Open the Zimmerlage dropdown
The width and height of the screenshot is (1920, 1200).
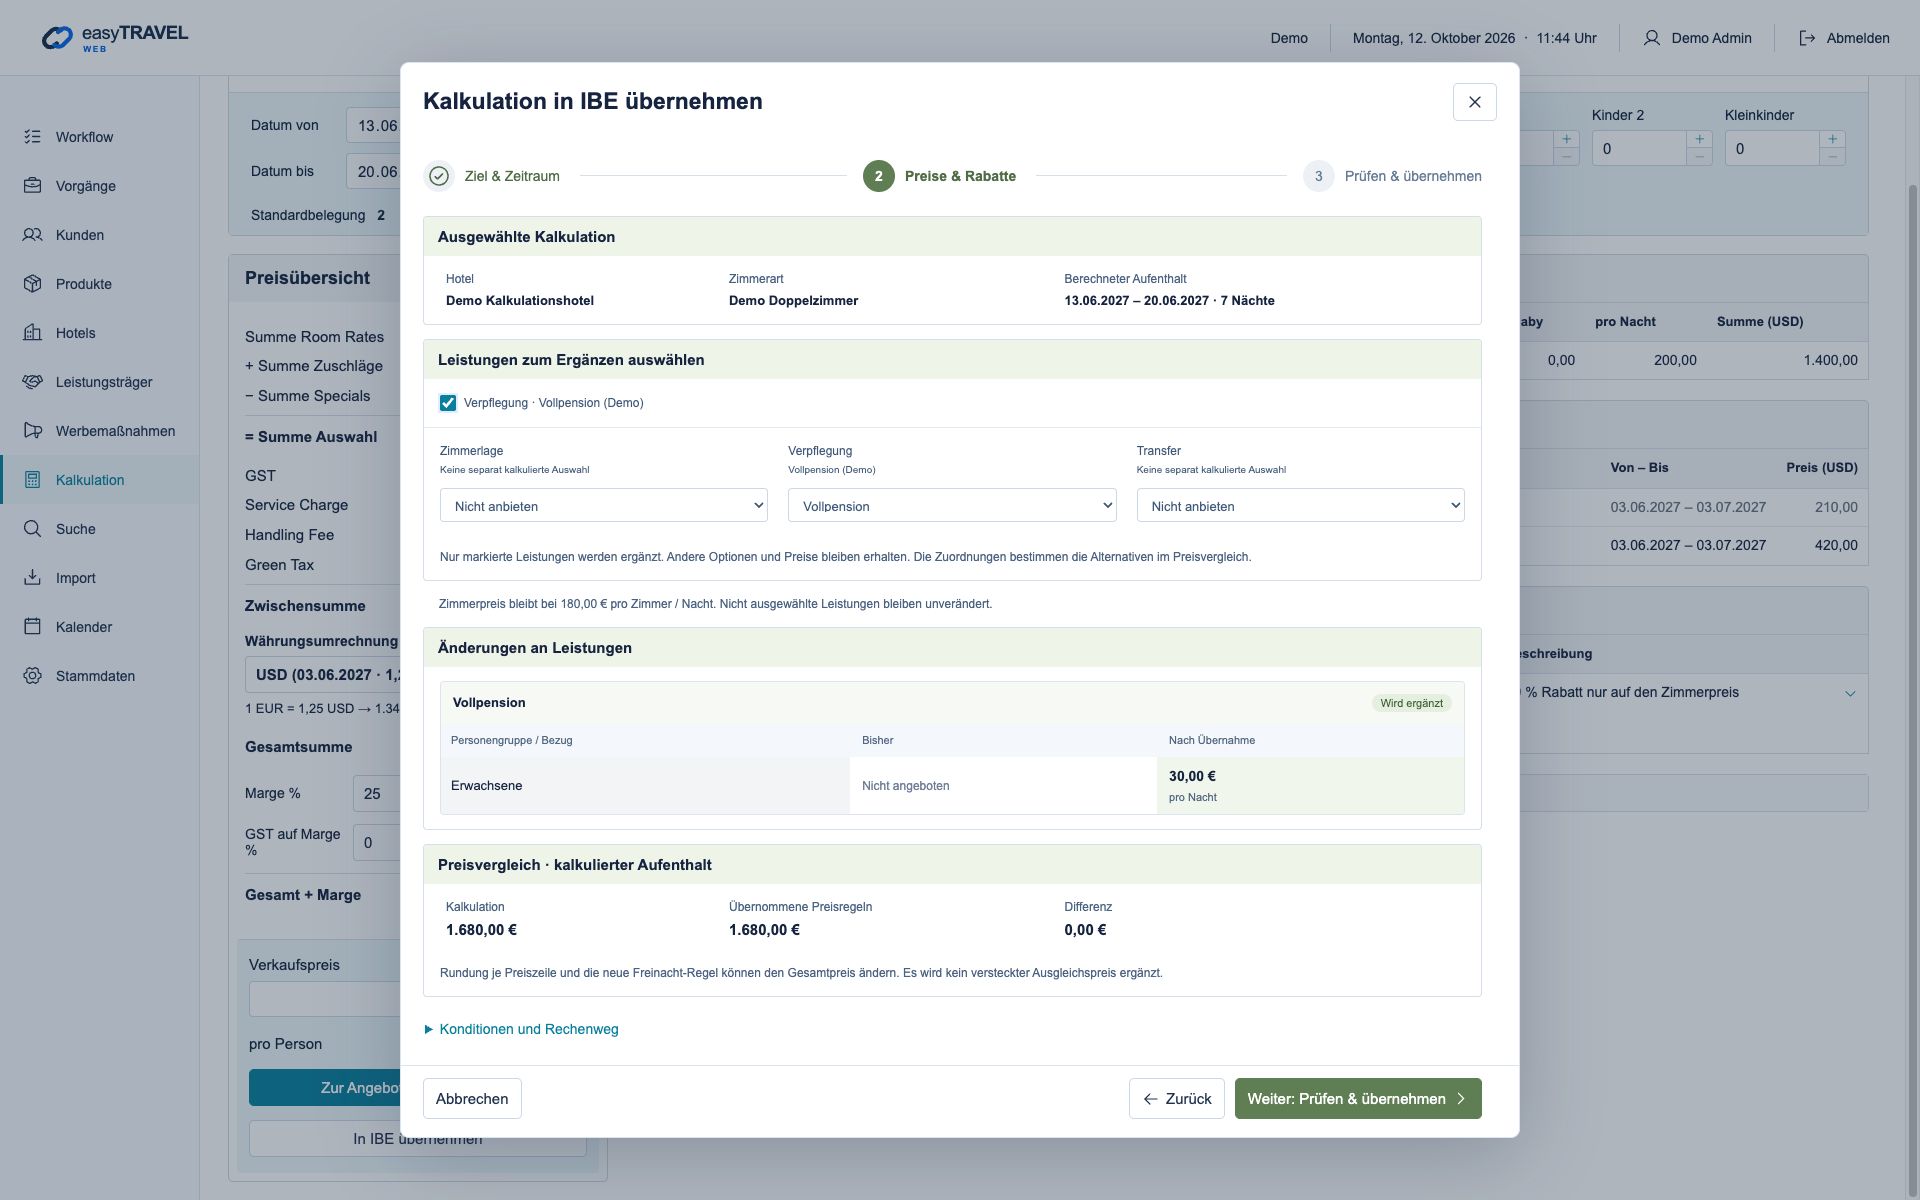click(x=604, y=506)
